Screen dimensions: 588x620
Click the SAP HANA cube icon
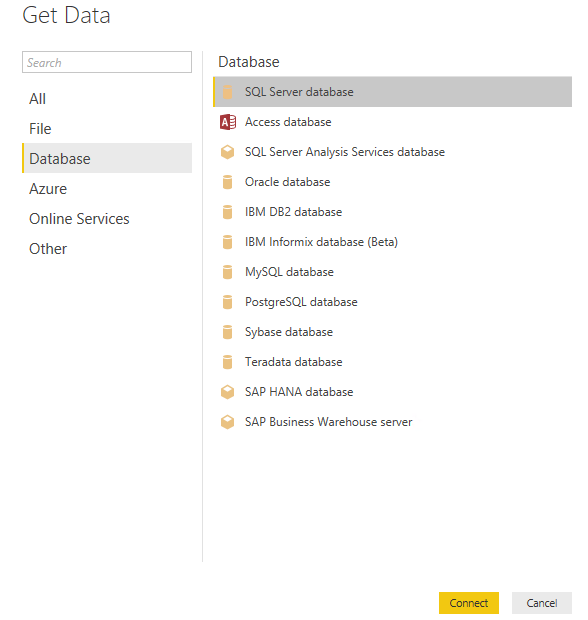click(227, 392)
